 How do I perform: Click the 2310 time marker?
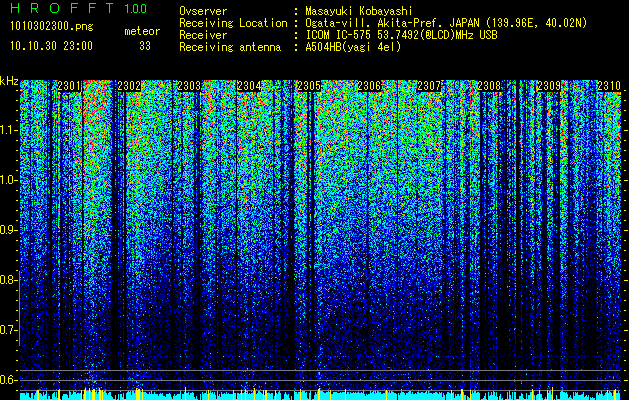click(x=609, y=86)
